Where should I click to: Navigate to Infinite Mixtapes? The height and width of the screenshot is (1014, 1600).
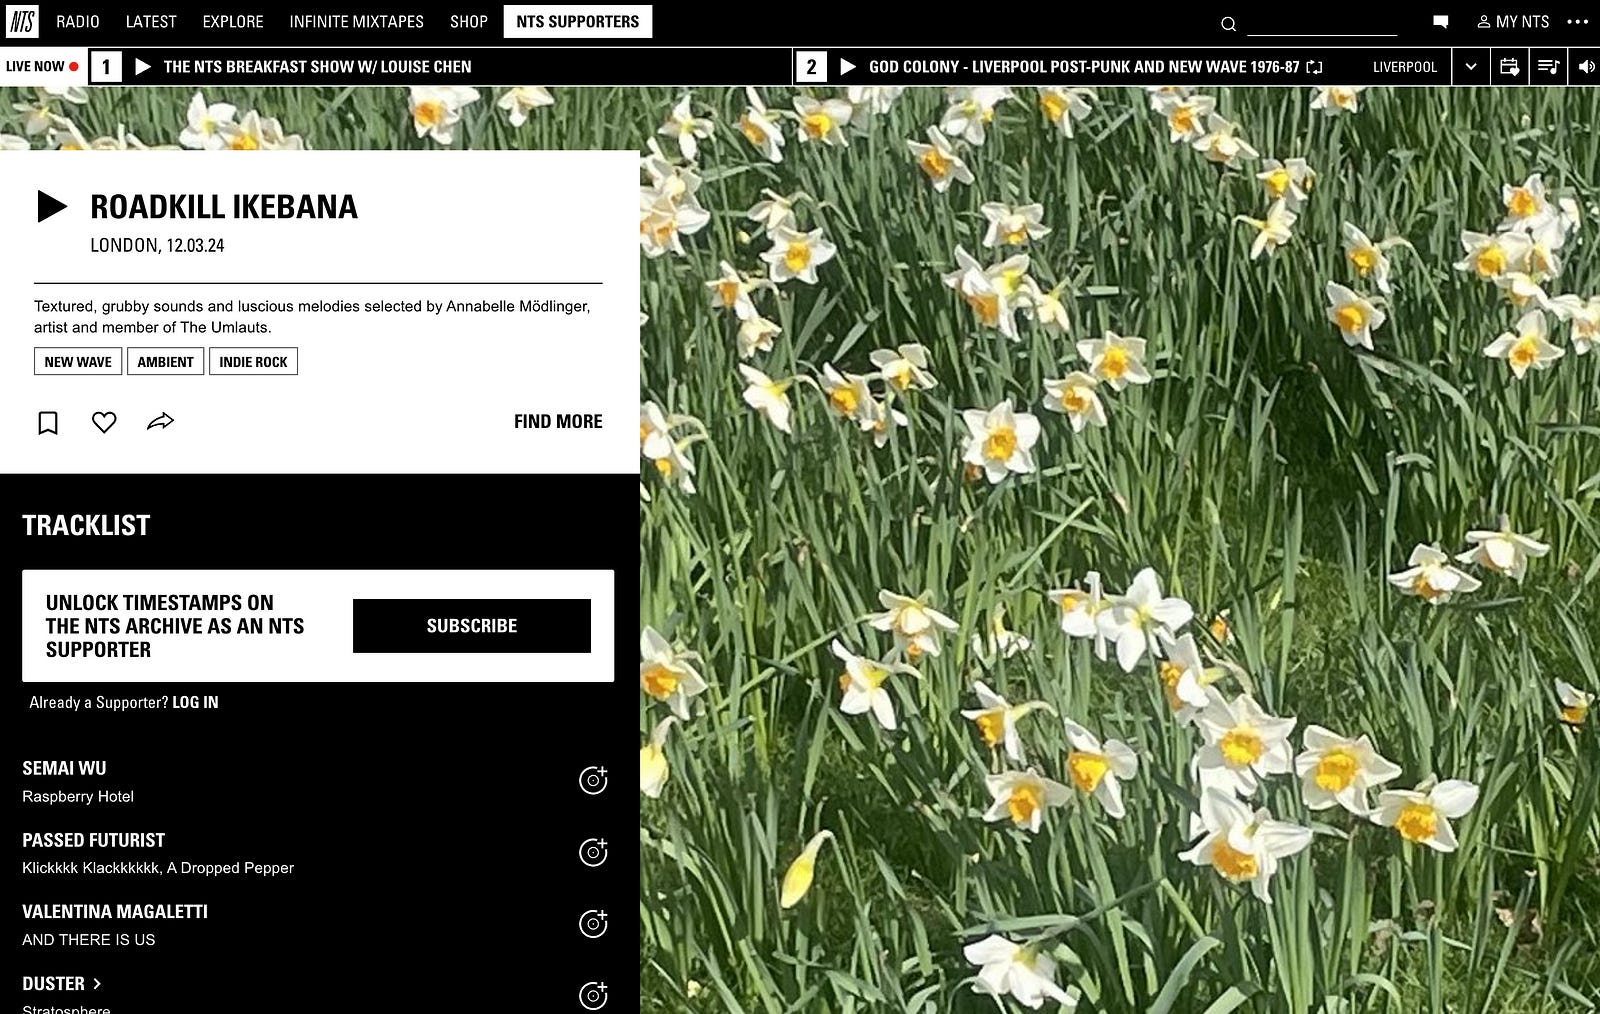coord(357,21)
